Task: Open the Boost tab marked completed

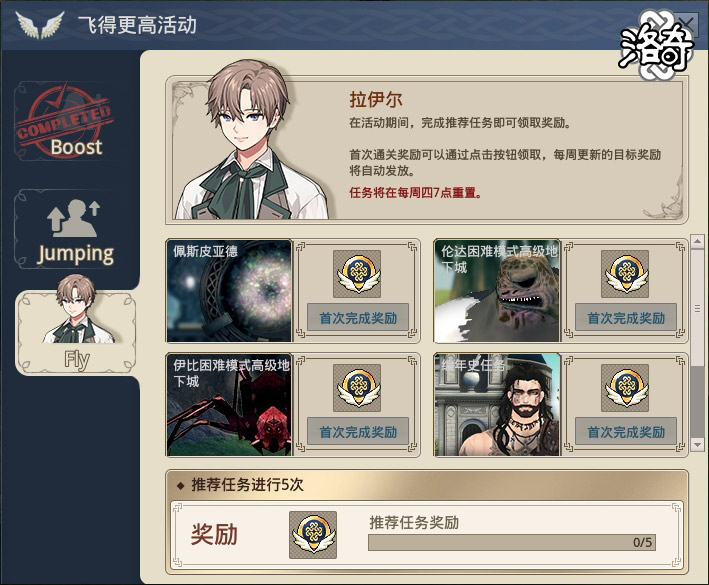Action: [63, 122]
